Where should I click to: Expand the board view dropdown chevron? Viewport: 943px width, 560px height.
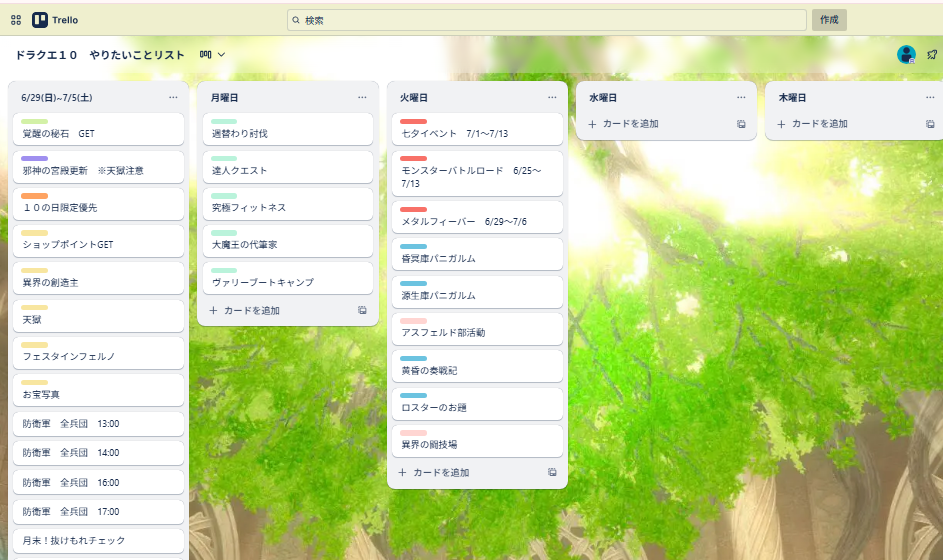pyautogui.click(x=221, y=54)
